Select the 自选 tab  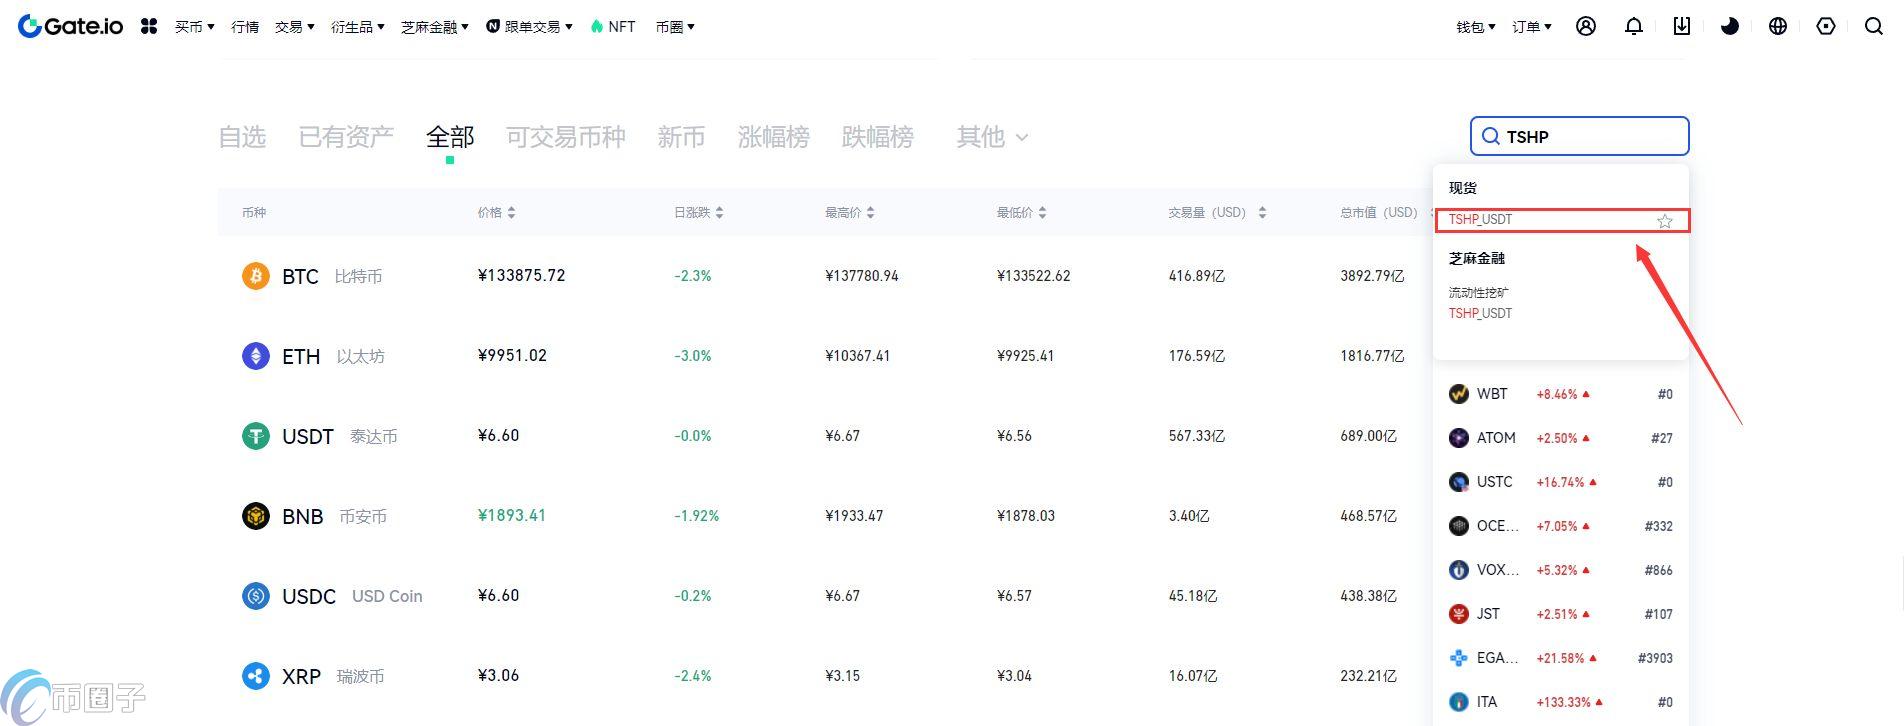click(x=242, y=137)
